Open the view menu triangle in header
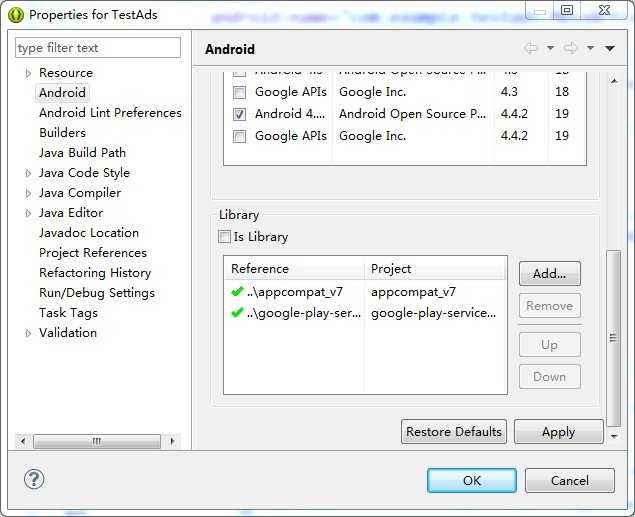 point(610,49)
